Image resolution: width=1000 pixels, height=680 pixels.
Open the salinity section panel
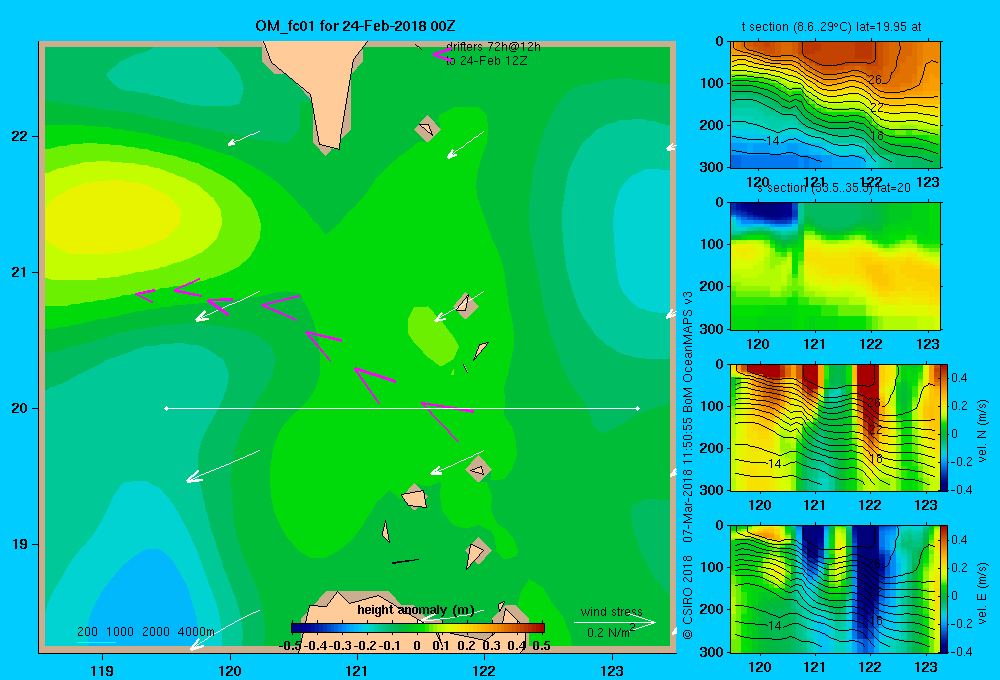835,266
